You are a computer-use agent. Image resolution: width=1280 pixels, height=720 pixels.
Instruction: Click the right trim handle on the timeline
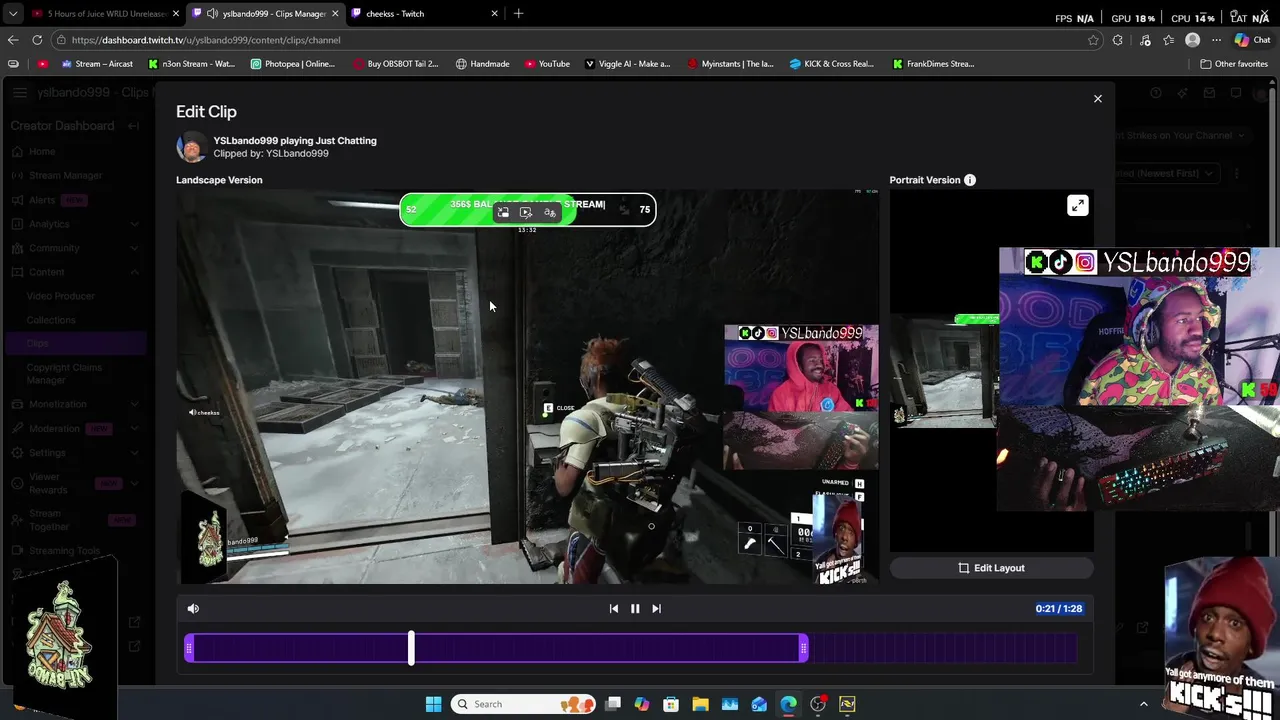804,649
